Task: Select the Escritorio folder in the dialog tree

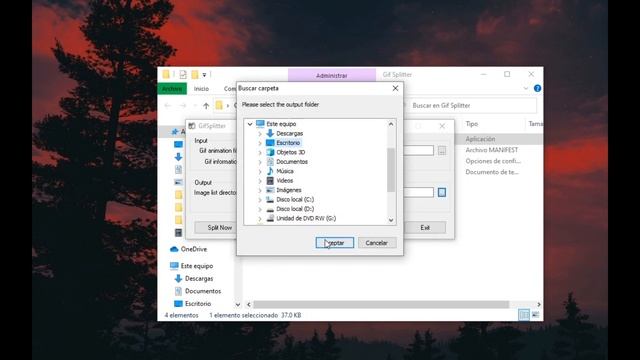Action: [288, 143]
